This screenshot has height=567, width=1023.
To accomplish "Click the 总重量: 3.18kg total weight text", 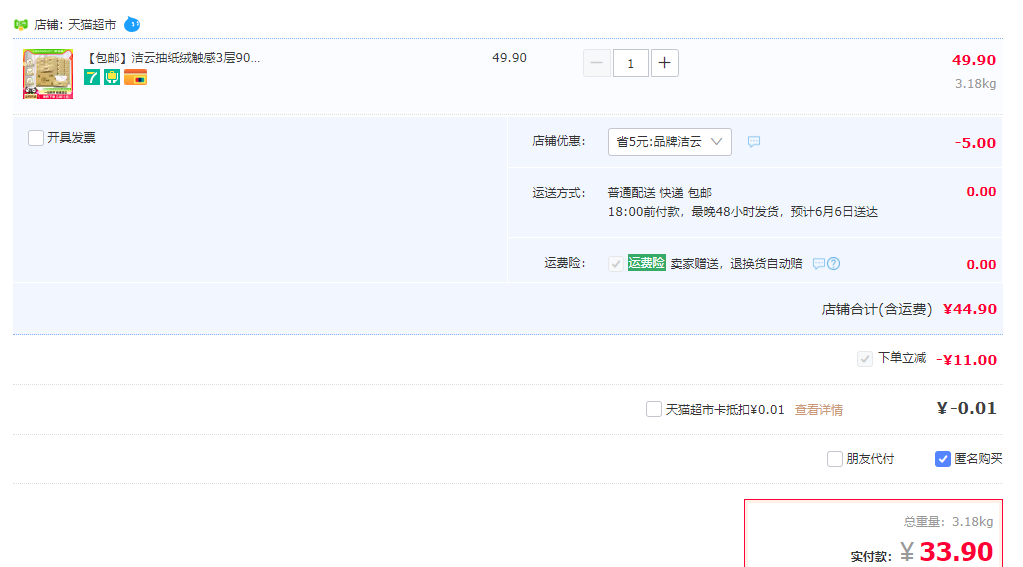I will [949, 521].
